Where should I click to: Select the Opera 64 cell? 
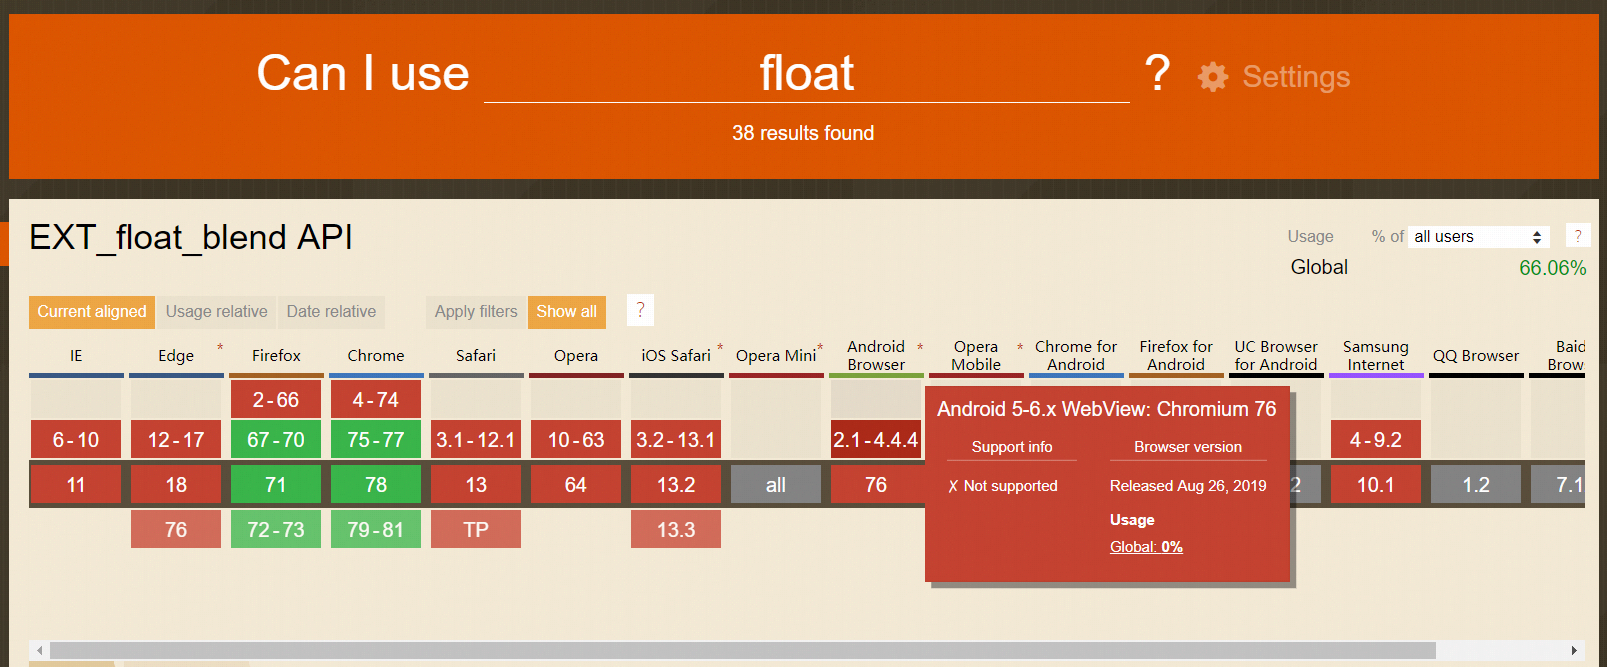(x=576, y=485)
